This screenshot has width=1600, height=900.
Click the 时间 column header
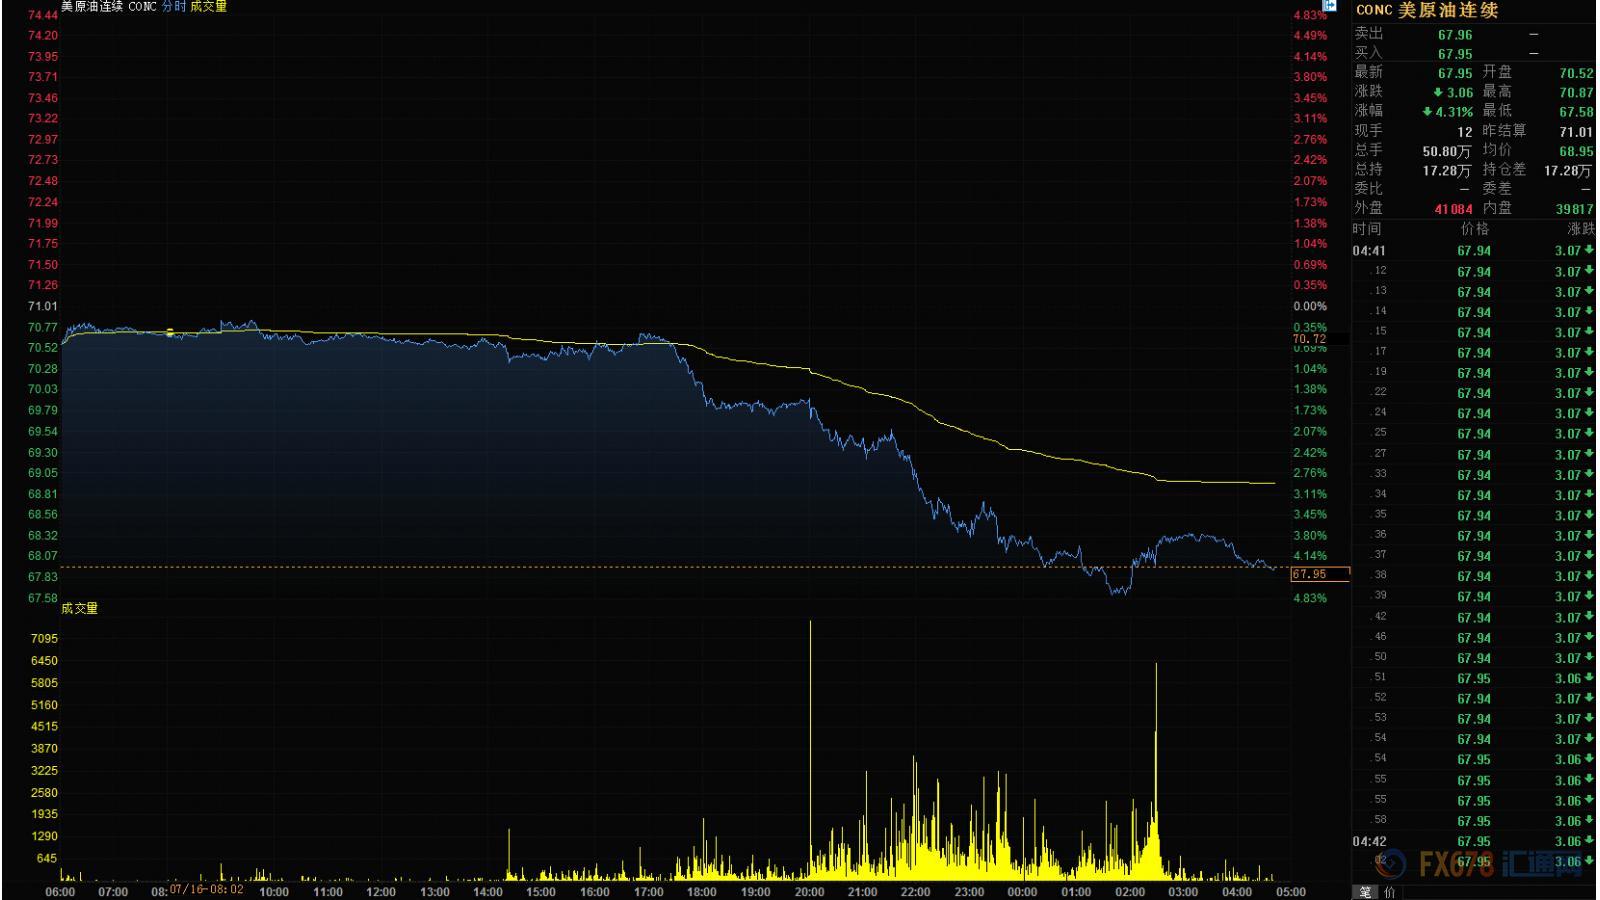(x=1367, y=229)
